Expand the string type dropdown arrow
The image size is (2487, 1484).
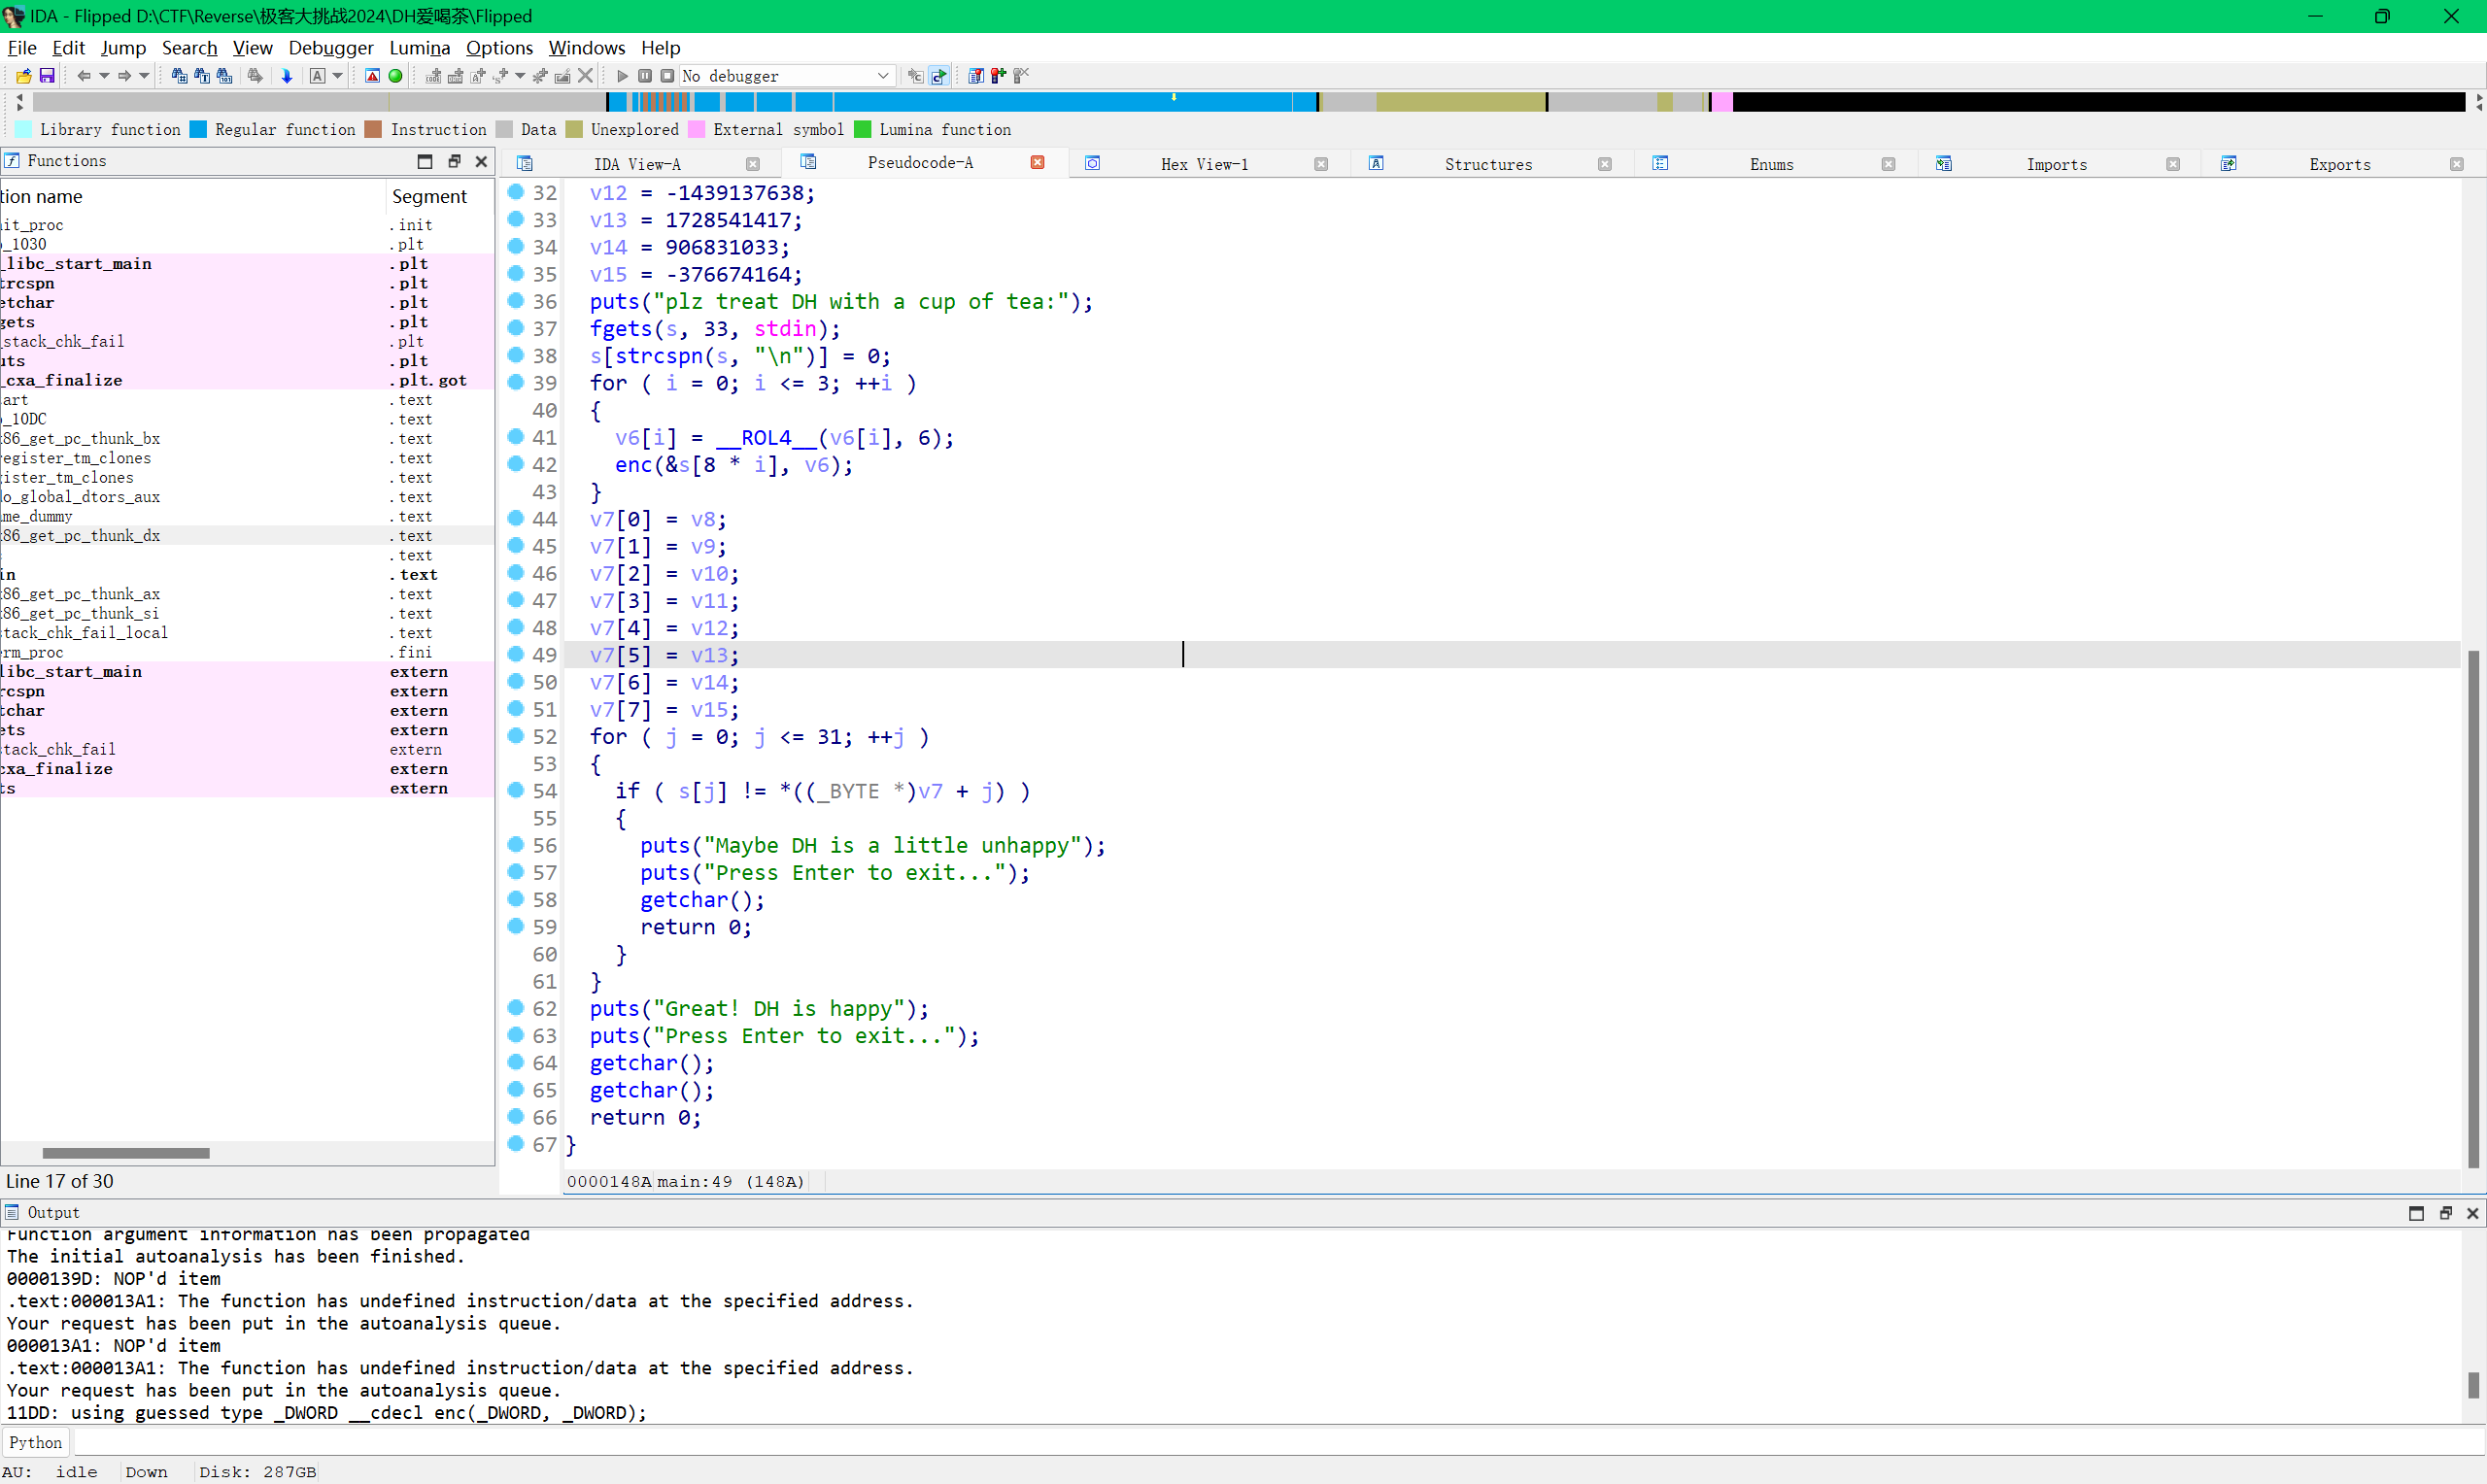(520, 76)
